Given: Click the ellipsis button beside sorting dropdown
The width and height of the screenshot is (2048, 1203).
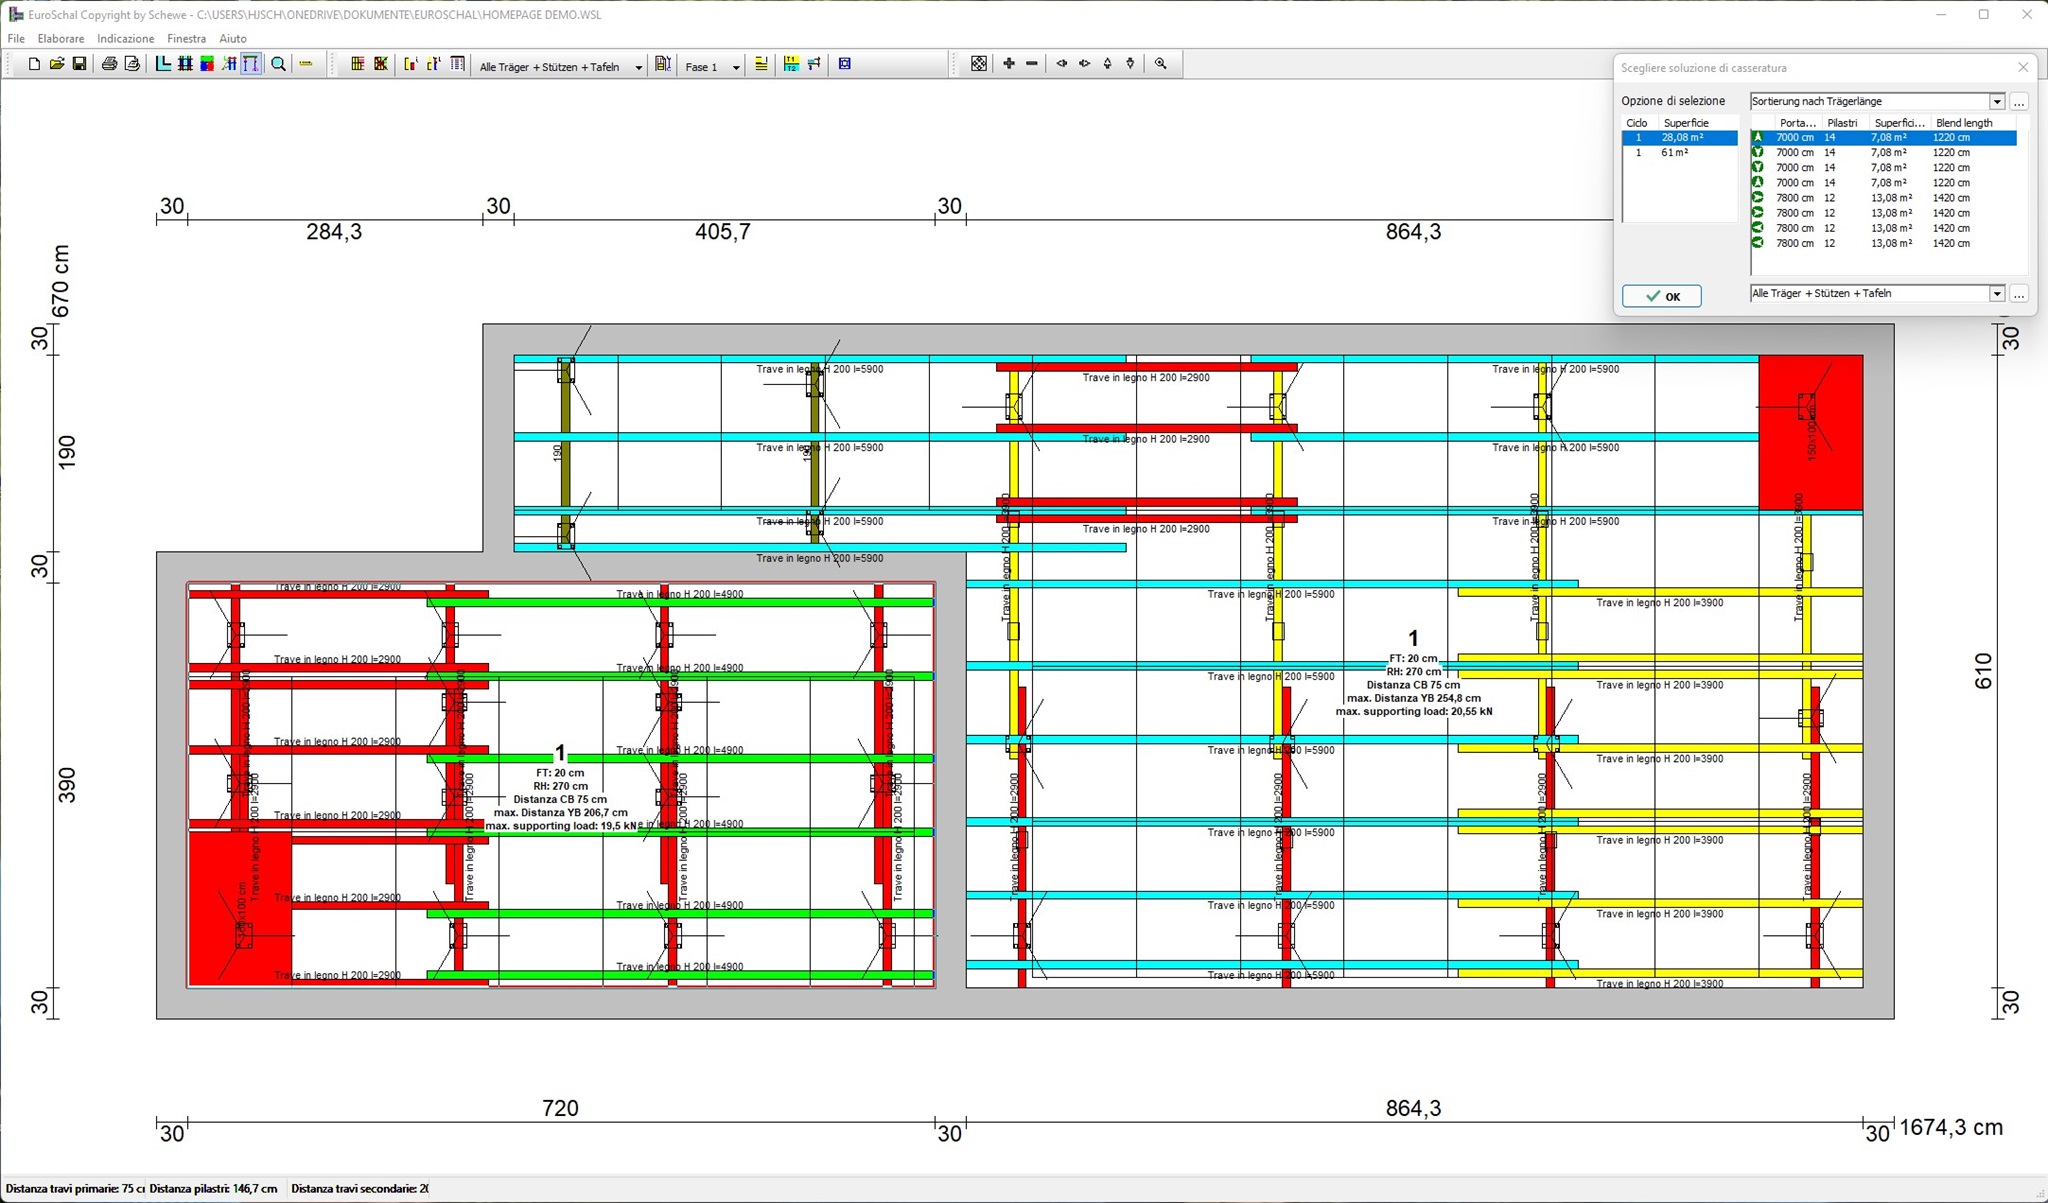Looking at the screenshot, I should point(2019,102).
